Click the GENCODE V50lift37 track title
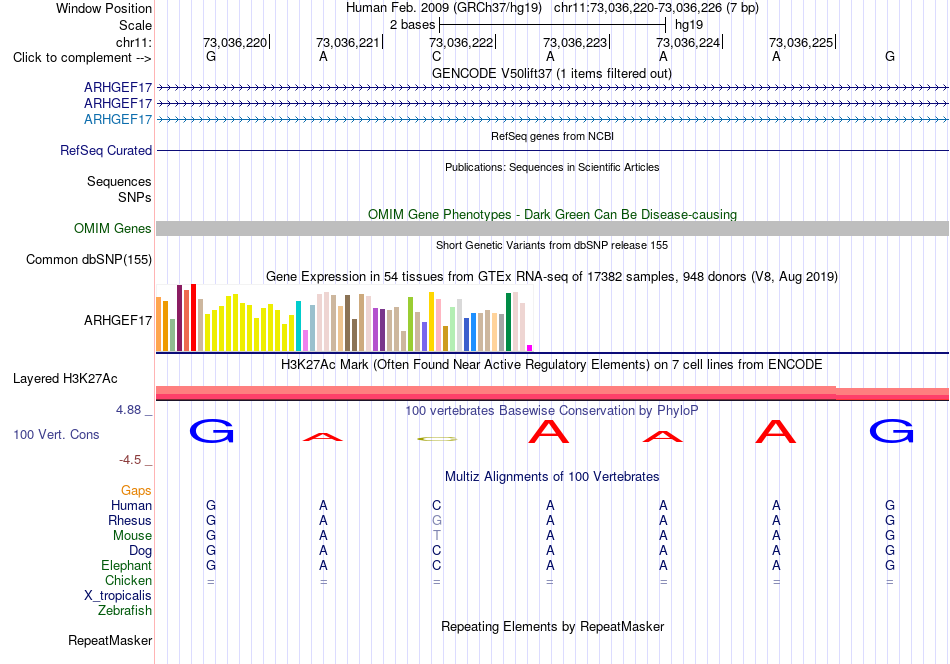Image resolution: width=950 pixels, height=664 pixels. point(552,73)
